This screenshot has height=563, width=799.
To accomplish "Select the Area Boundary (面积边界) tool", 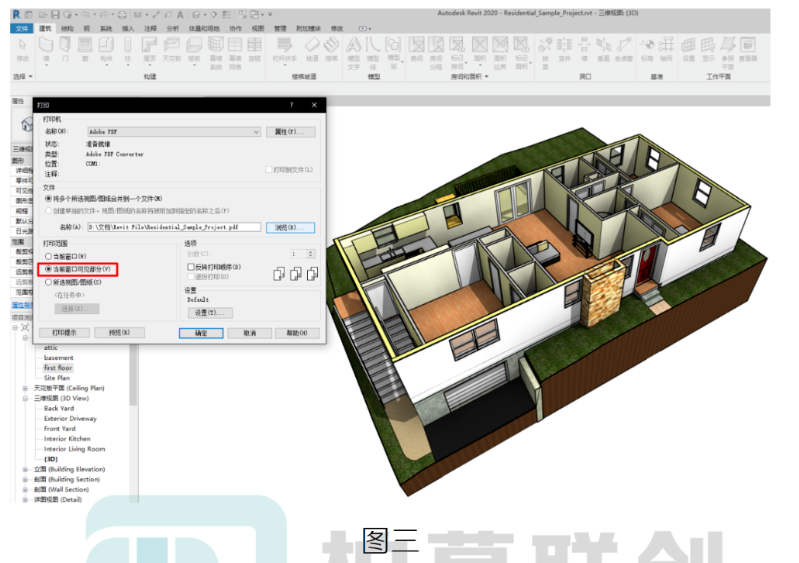I will (x=500, y=53).
